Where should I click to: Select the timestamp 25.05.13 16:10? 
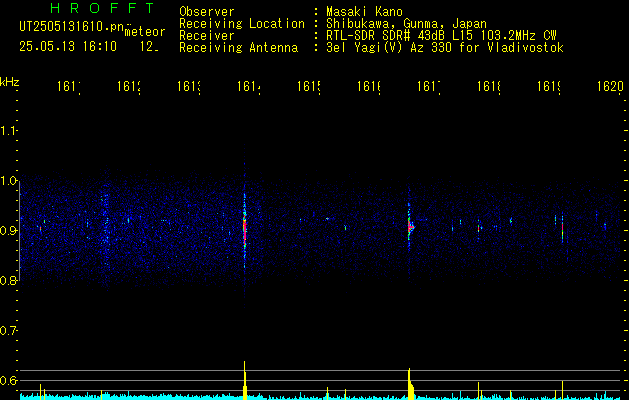(68, 47)
